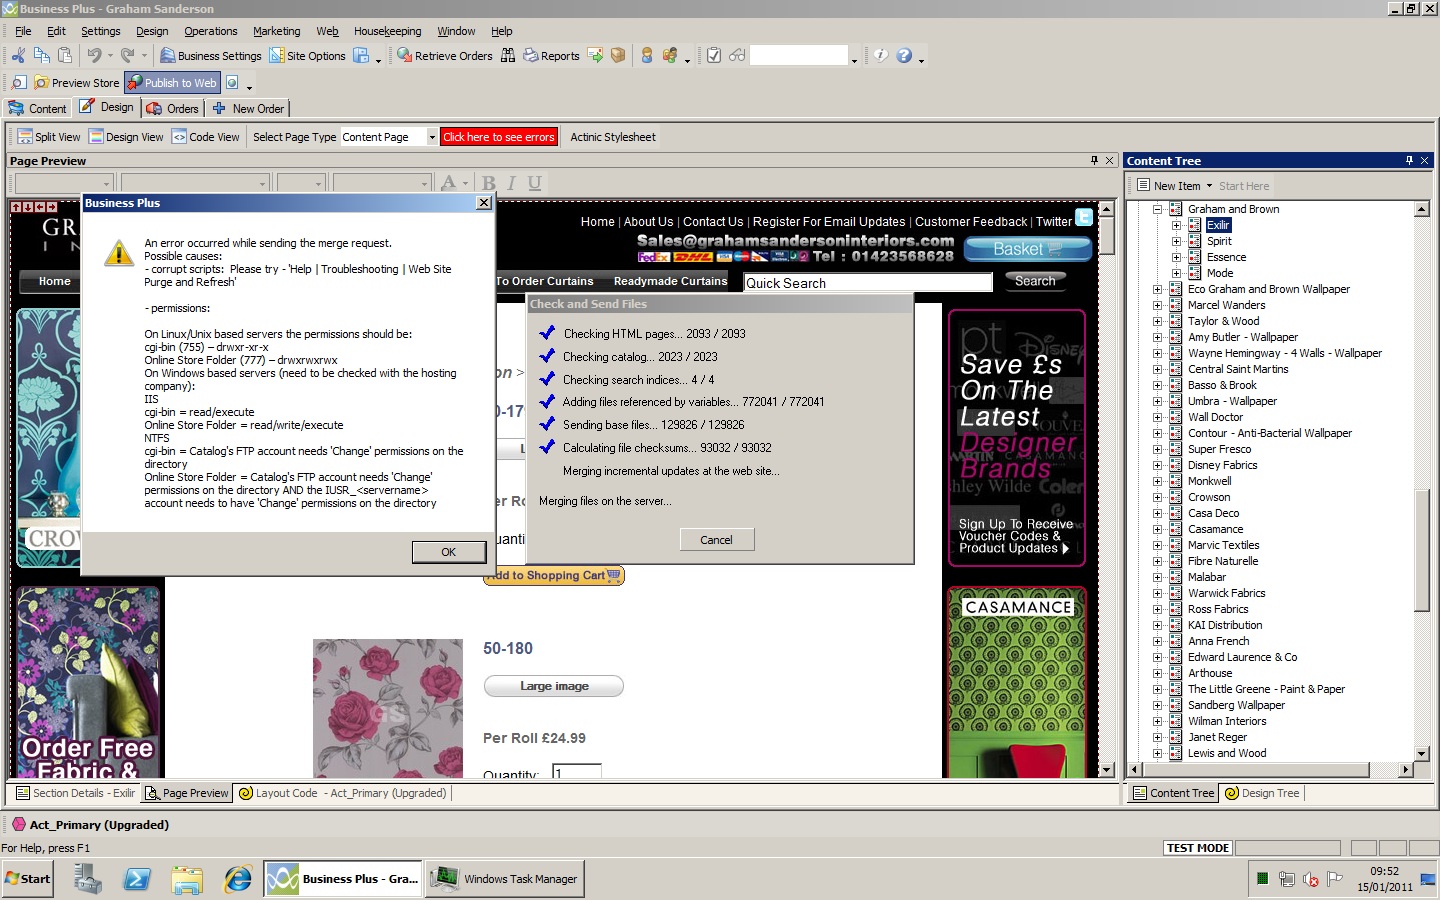The image size is (1440, 900).
Task: Collapse the Graham and Brown tree node
Action: click(x=1157, y=209)
